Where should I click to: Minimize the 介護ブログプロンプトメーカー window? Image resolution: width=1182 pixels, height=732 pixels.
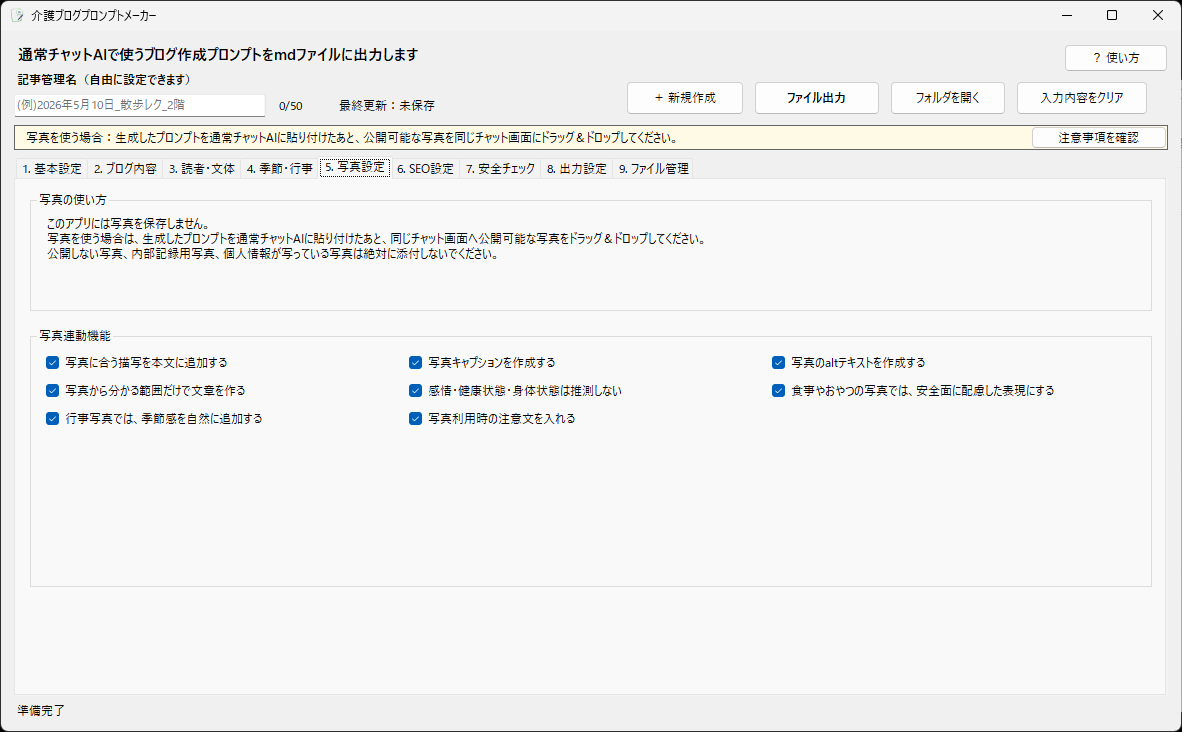[x=1067, y=15]
